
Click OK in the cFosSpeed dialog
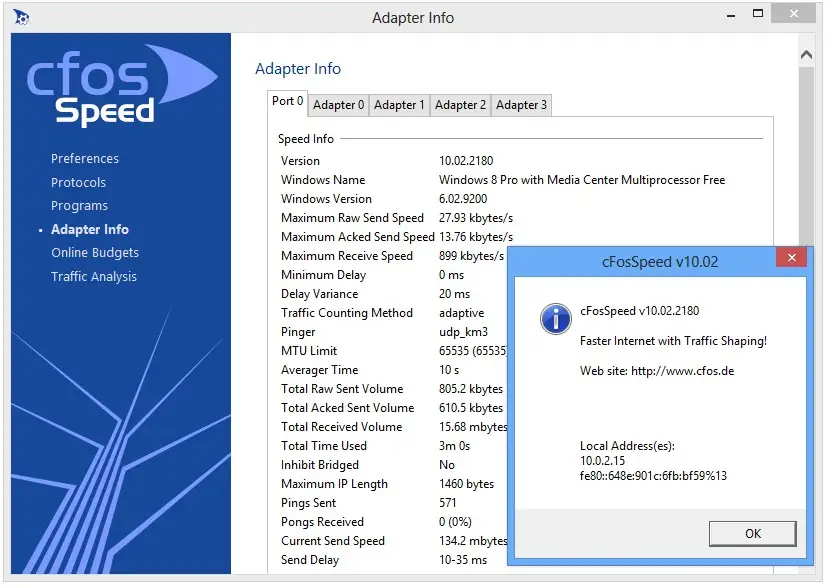tap(753, 534)
